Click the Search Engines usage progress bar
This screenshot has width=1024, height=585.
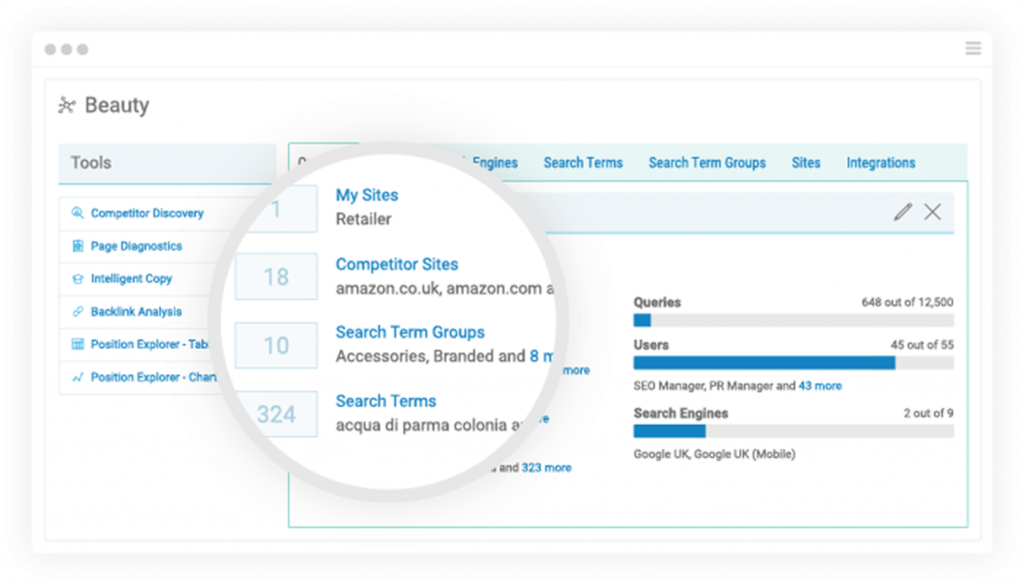[793, 431]
